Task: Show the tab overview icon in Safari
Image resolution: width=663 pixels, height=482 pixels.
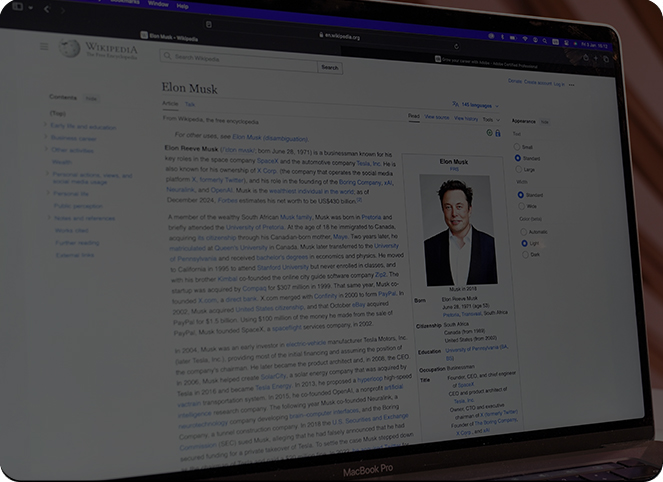Action: pyautogui.click(x=605, y=59)
